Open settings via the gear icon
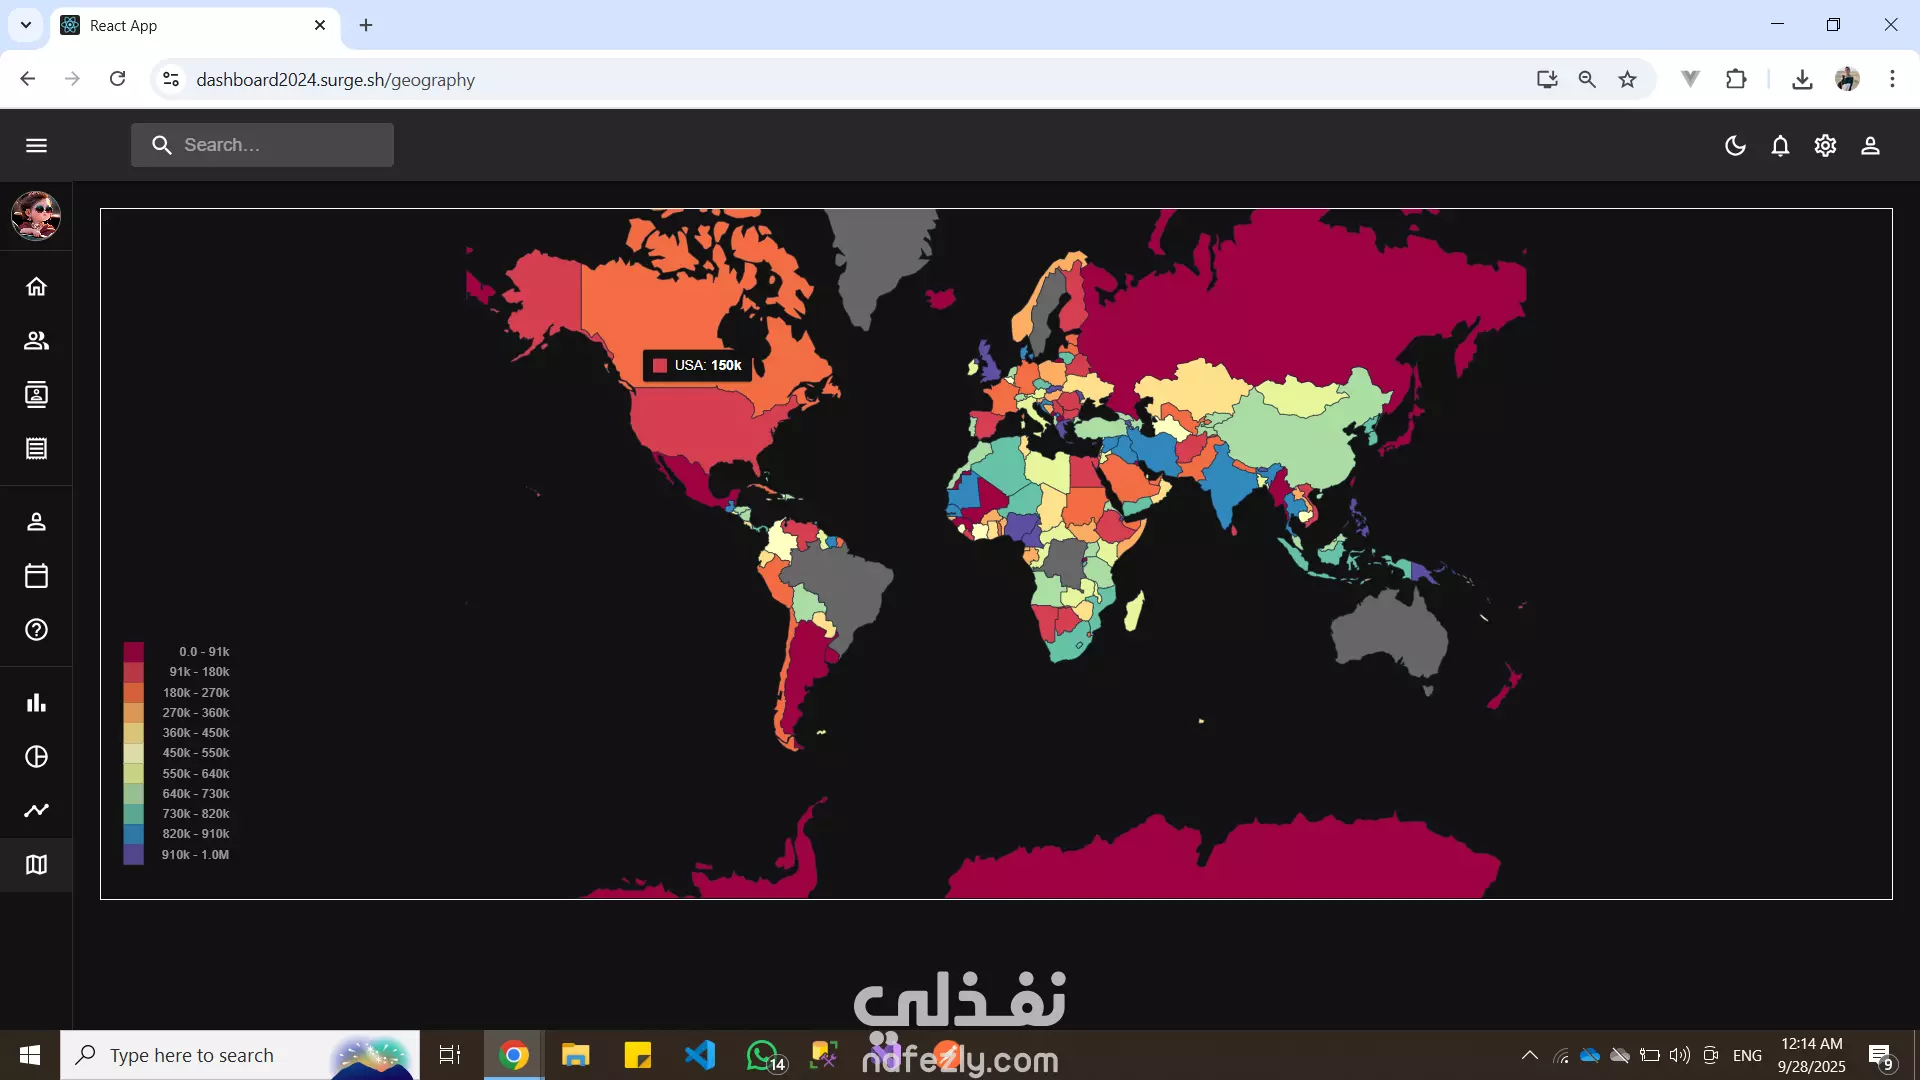The height and width of the screenshot is (1080, 1920). pos(1825,146)
